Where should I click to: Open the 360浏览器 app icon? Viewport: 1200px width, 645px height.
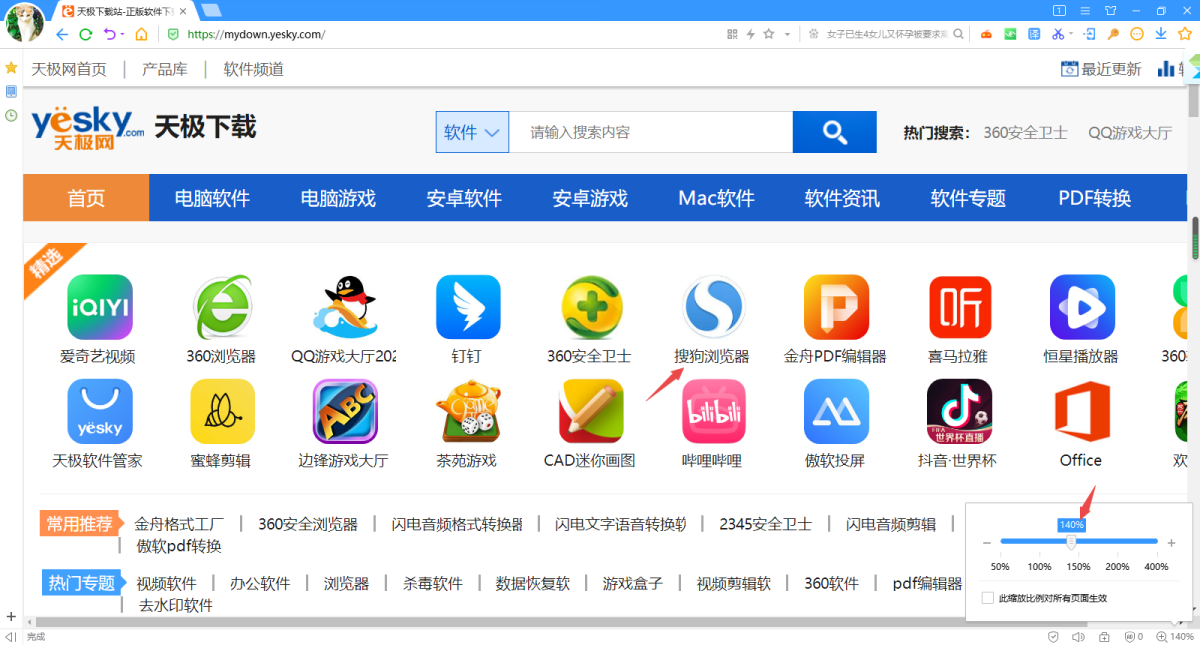point(222,307)
